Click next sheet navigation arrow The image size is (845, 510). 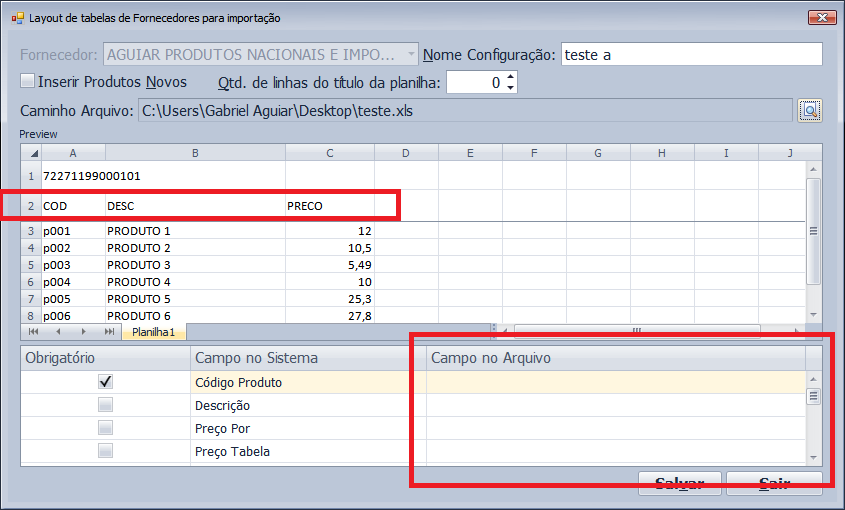point(82,332)
